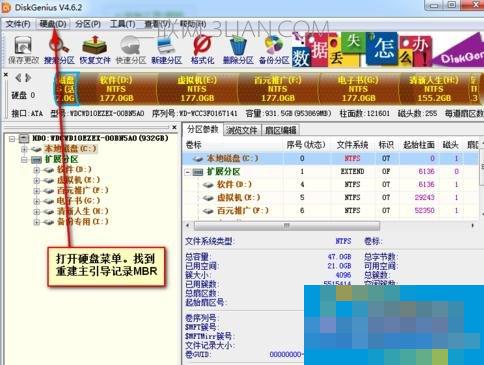Viewport: 484px width, 365px height.
Task: Click the DiskGenius data-loss banner ad
Action: [x=388, y=50]
